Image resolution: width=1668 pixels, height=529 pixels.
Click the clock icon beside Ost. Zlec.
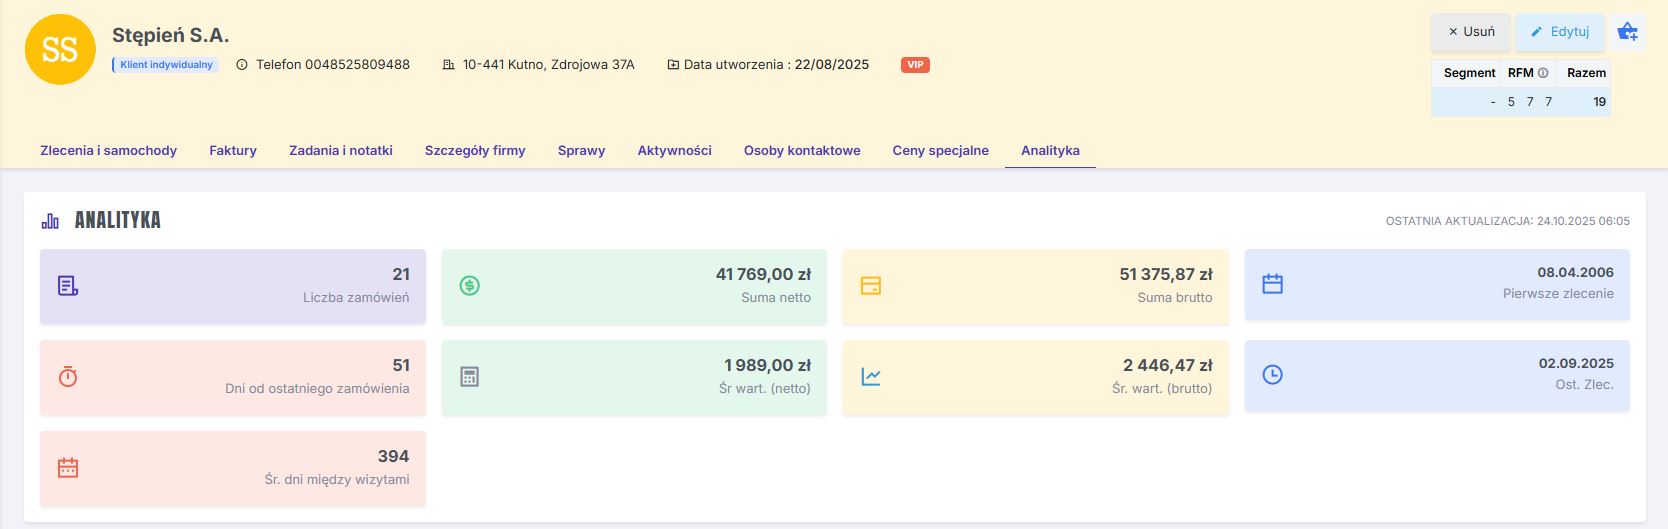(x=1272, y=375)
